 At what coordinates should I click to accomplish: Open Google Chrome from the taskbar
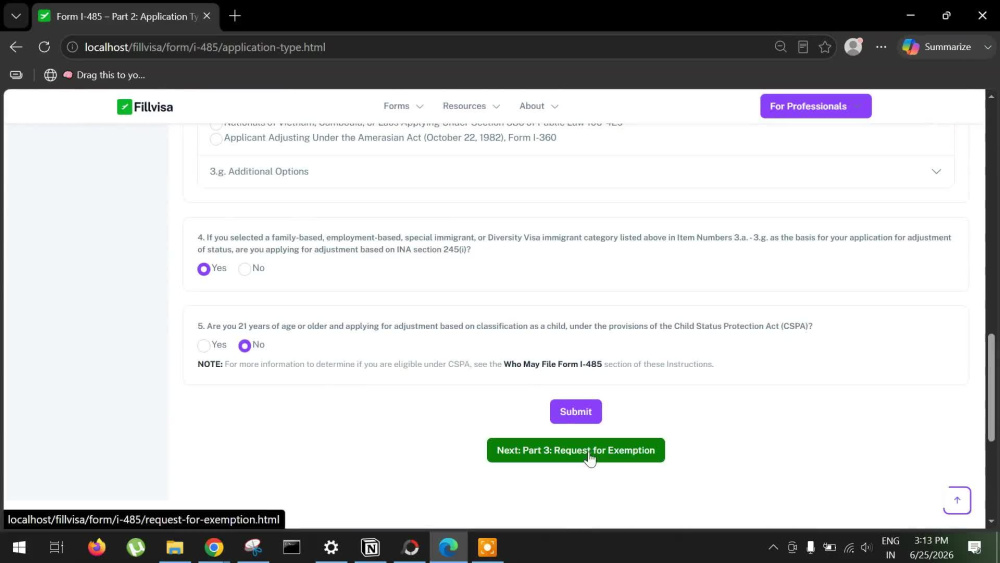coord(214,547)
